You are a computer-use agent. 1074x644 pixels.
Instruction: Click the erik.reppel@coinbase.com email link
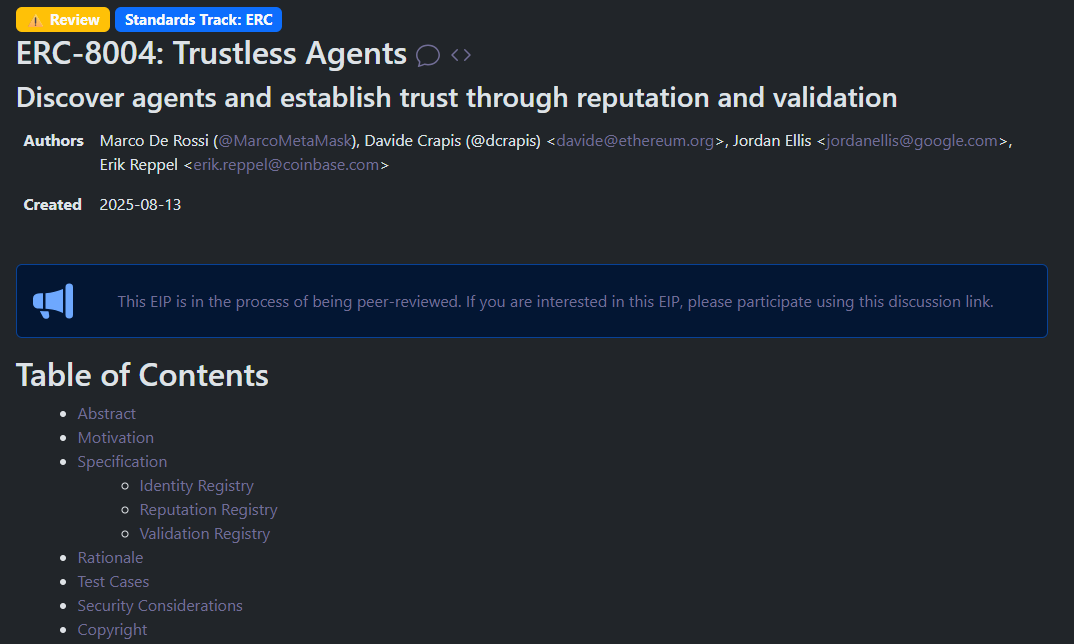click(287, 165)
